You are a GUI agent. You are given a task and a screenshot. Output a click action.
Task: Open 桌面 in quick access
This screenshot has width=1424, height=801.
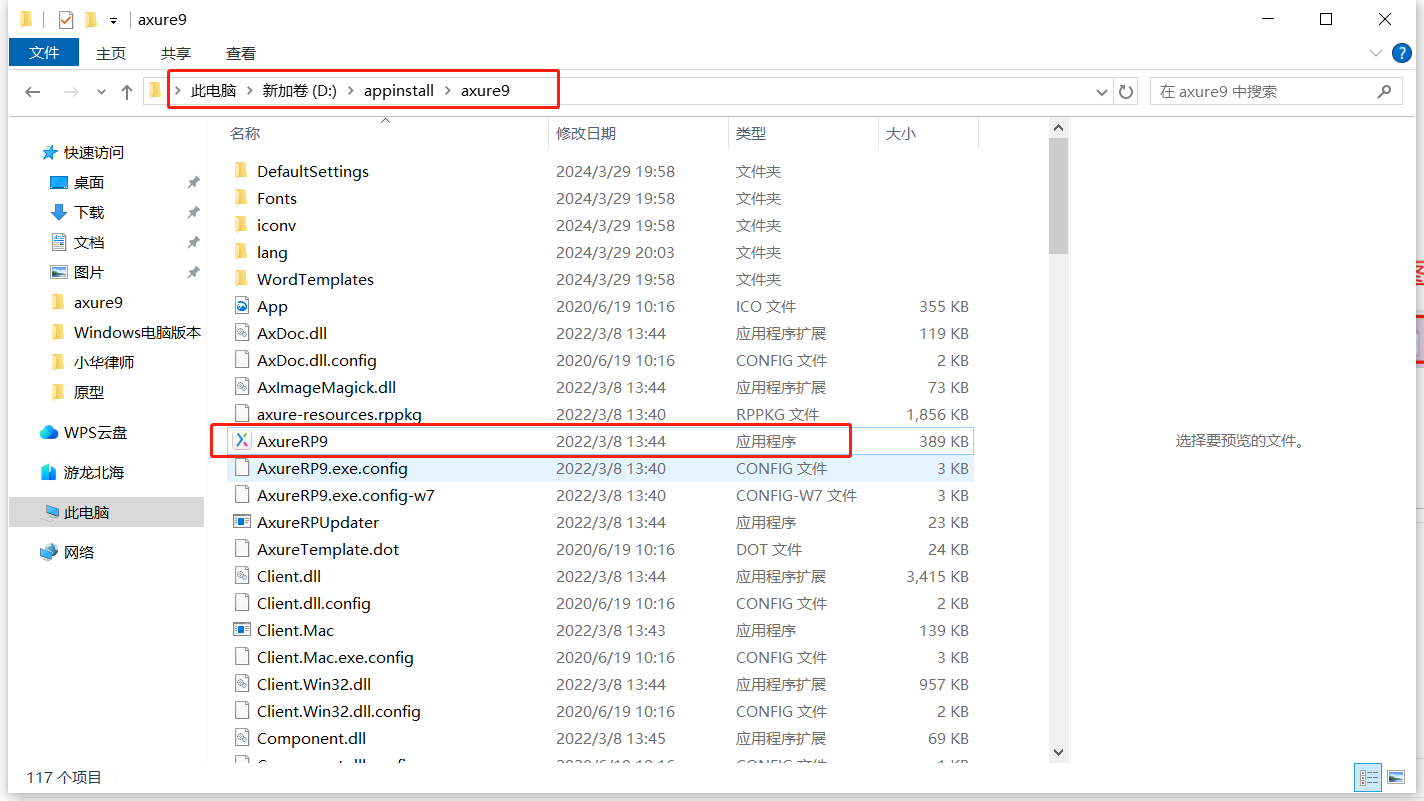89,183
